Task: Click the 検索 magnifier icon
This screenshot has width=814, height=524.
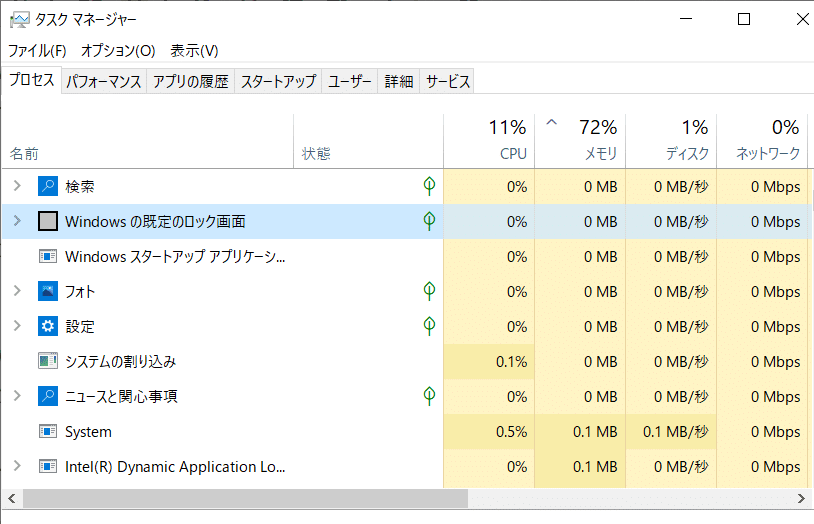Action: point(48,186)
